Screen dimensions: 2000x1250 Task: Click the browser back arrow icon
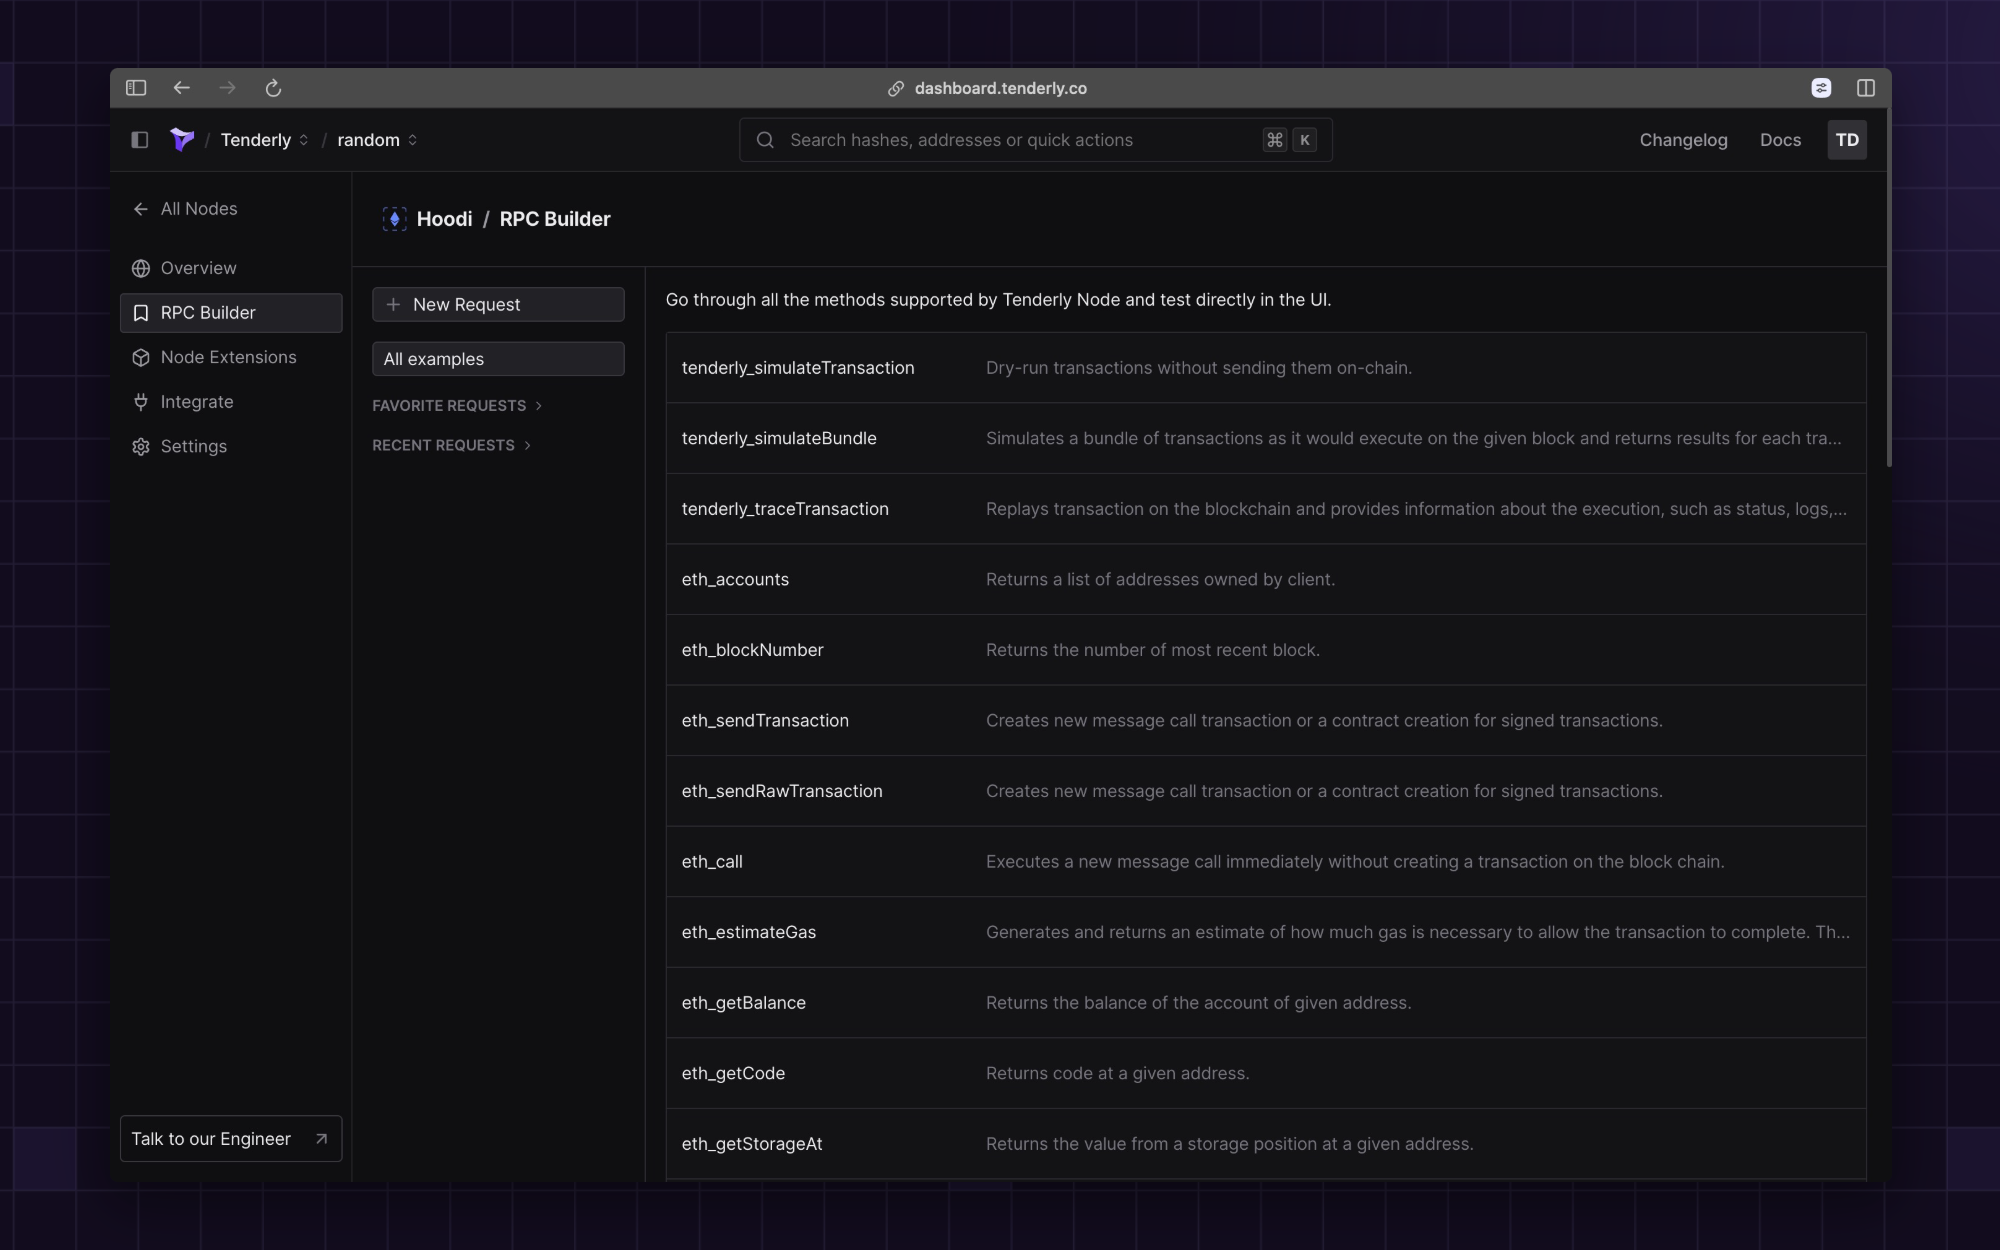point(181,88)
